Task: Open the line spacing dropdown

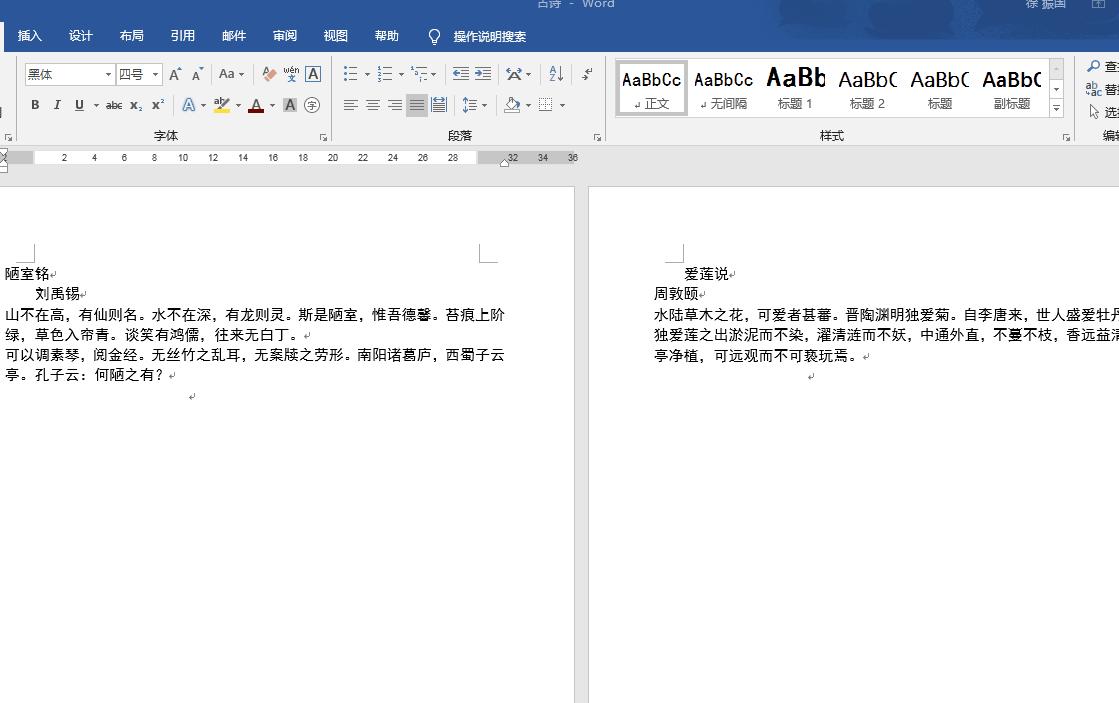Action: point(473,104)
